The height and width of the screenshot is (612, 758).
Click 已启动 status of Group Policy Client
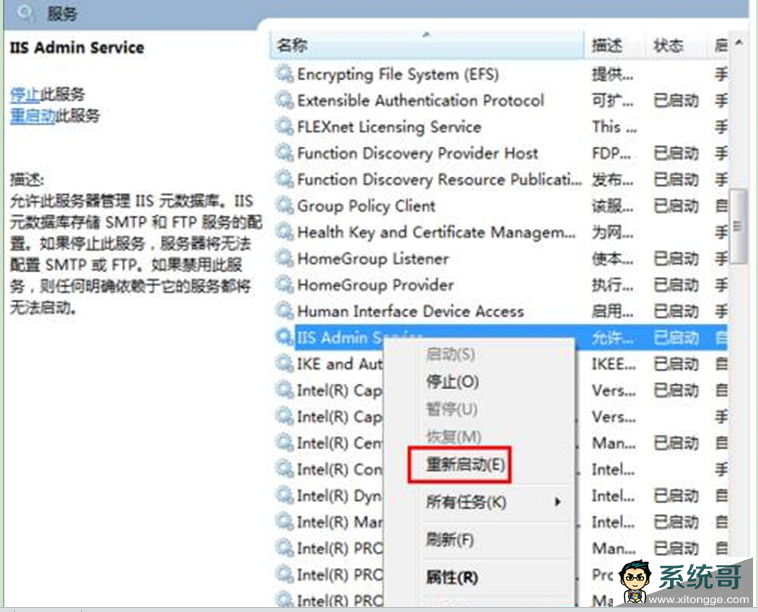676,205
